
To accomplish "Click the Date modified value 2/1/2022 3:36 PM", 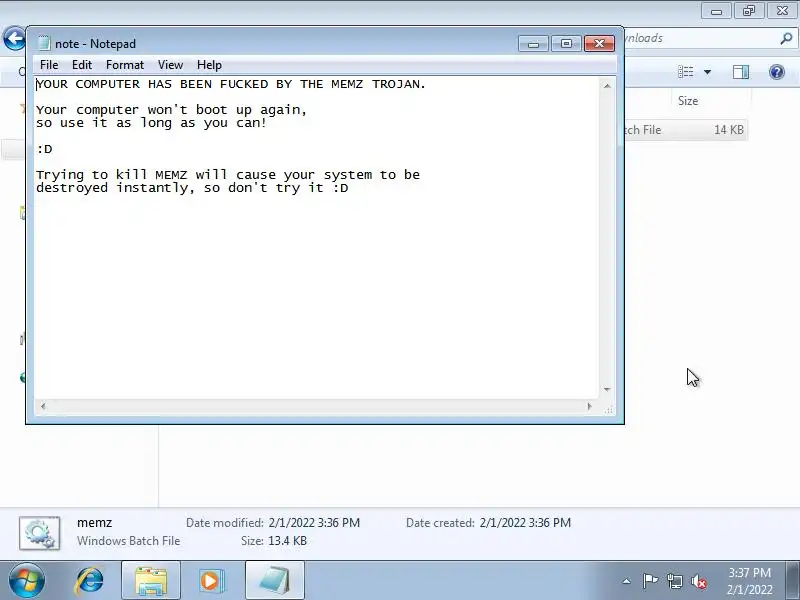I will (314, 523).
